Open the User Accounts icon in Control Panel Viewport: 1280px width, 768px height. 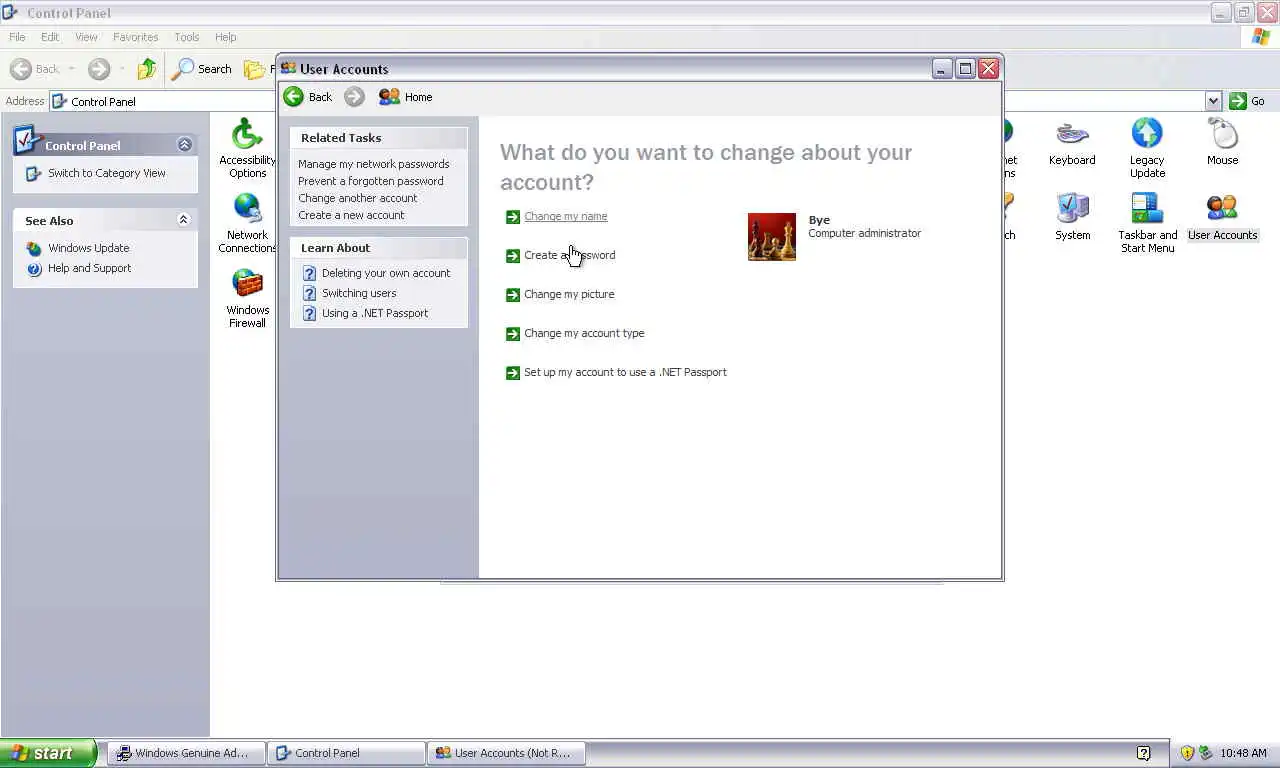[x=1222, y=217]
